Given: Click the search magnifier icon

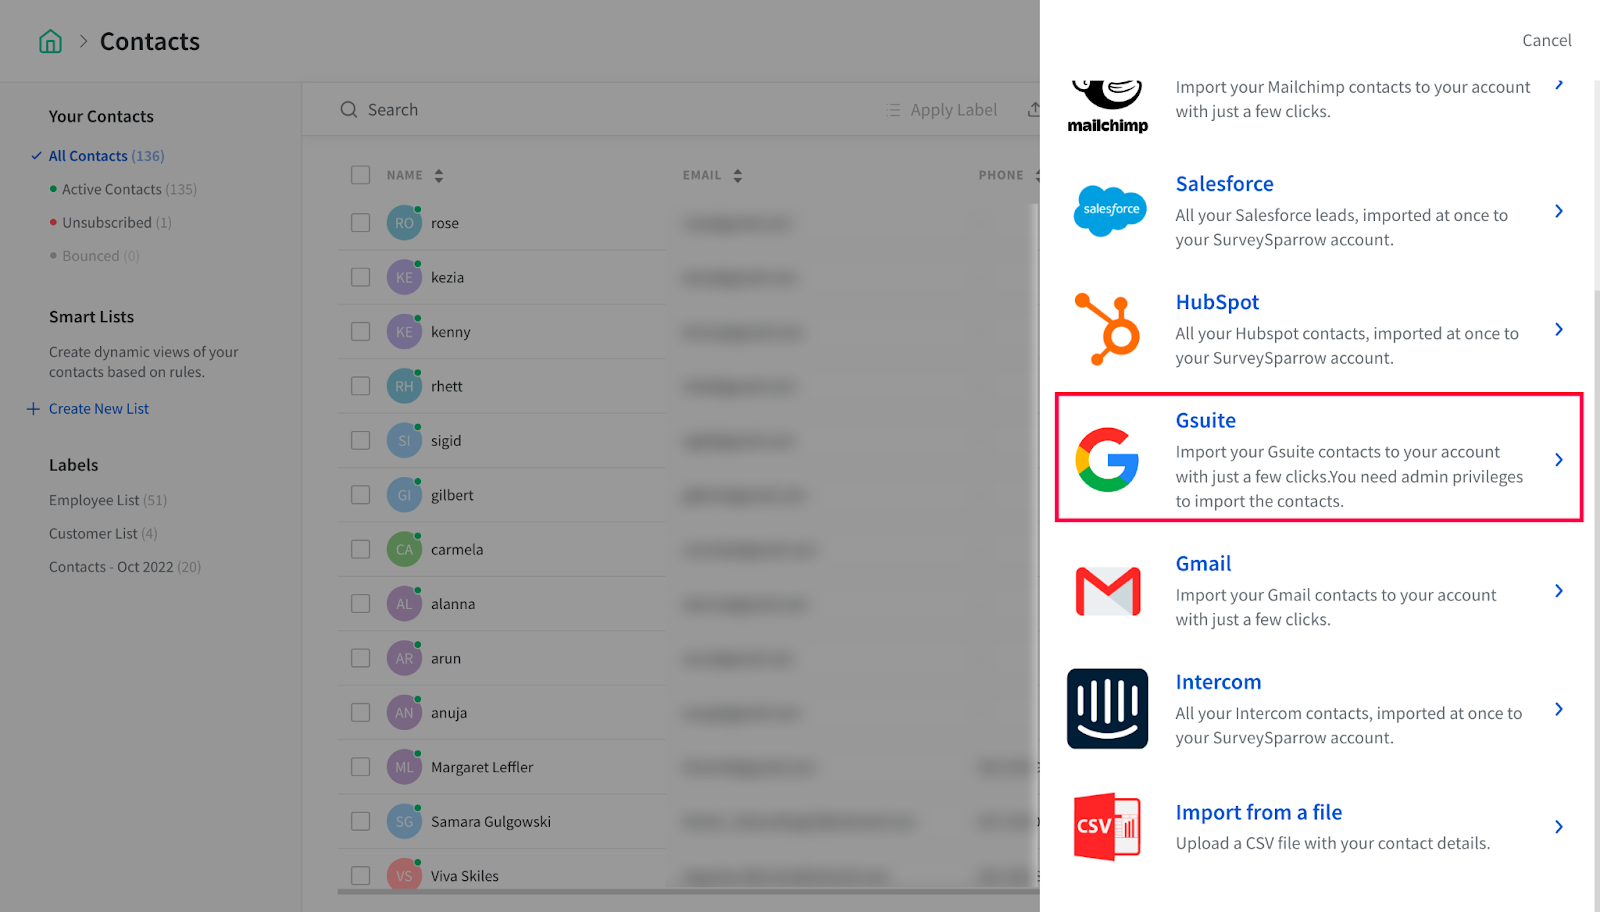Looking at the screenshot, I should coord(349,110).
